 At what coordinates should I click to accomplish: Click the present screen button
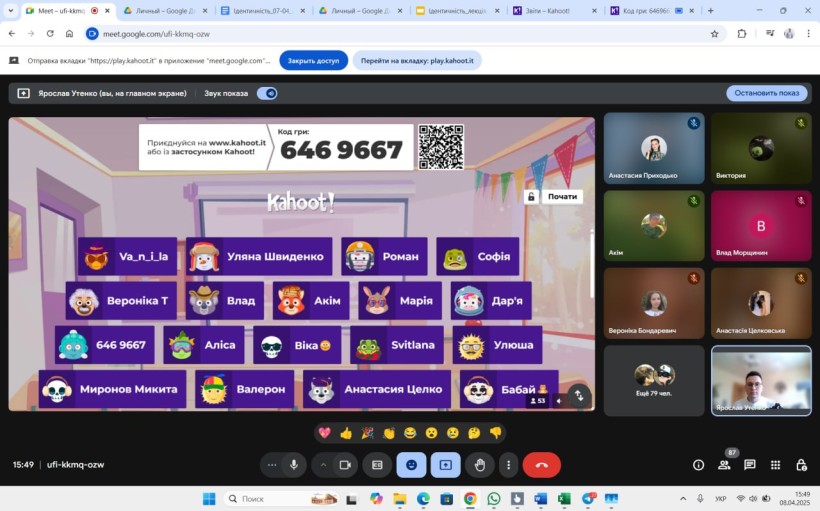tap(446, 464)
